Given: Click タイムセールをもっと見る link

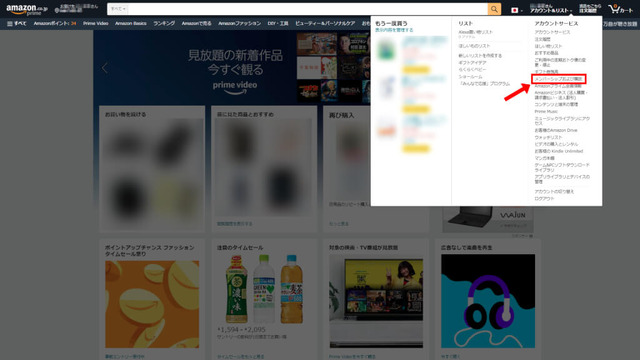Looking at the screenshot, I should click(x=240, y=357).
